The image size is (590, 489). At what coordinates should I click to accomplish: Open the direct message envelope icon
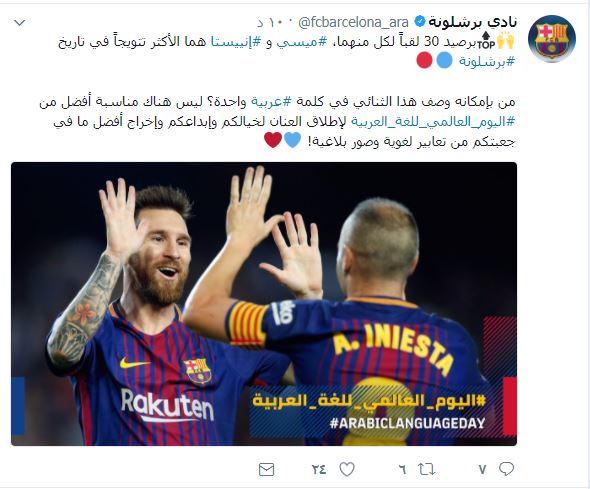click(x=266, y=469)
